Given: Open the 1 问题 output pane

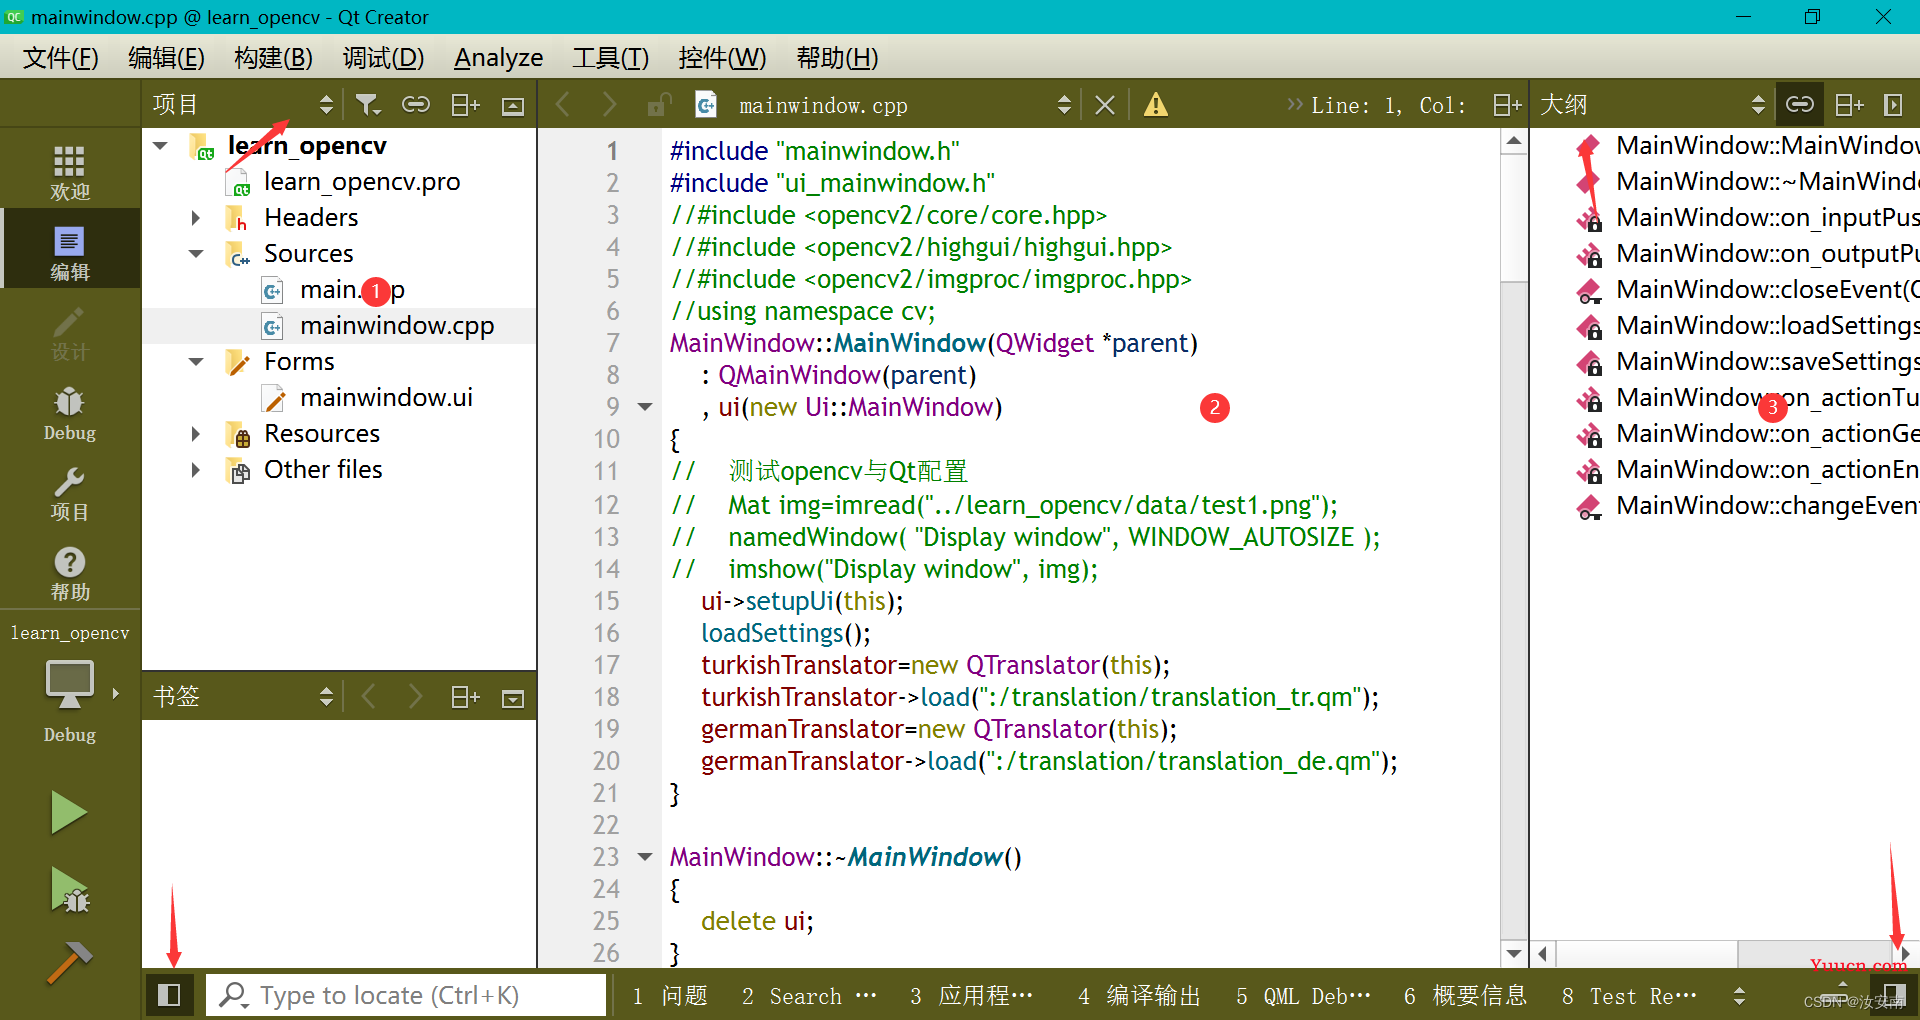Looking at the screenshot, I should [669, 996].
